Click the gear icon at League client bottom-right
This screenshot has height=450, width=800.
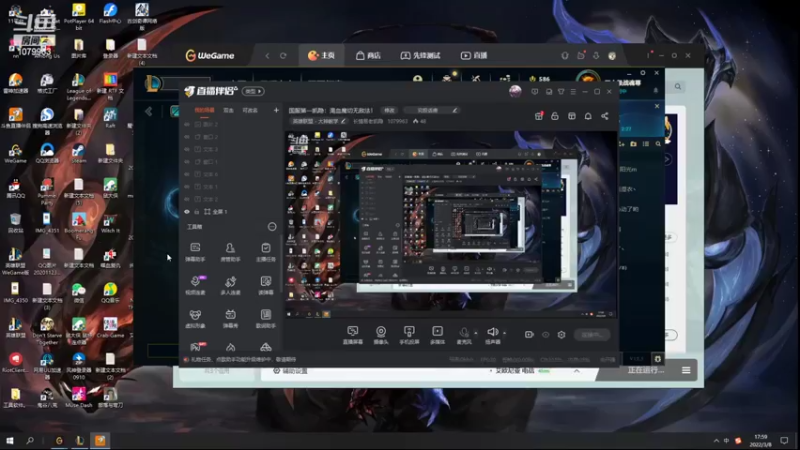coord(658,359)
